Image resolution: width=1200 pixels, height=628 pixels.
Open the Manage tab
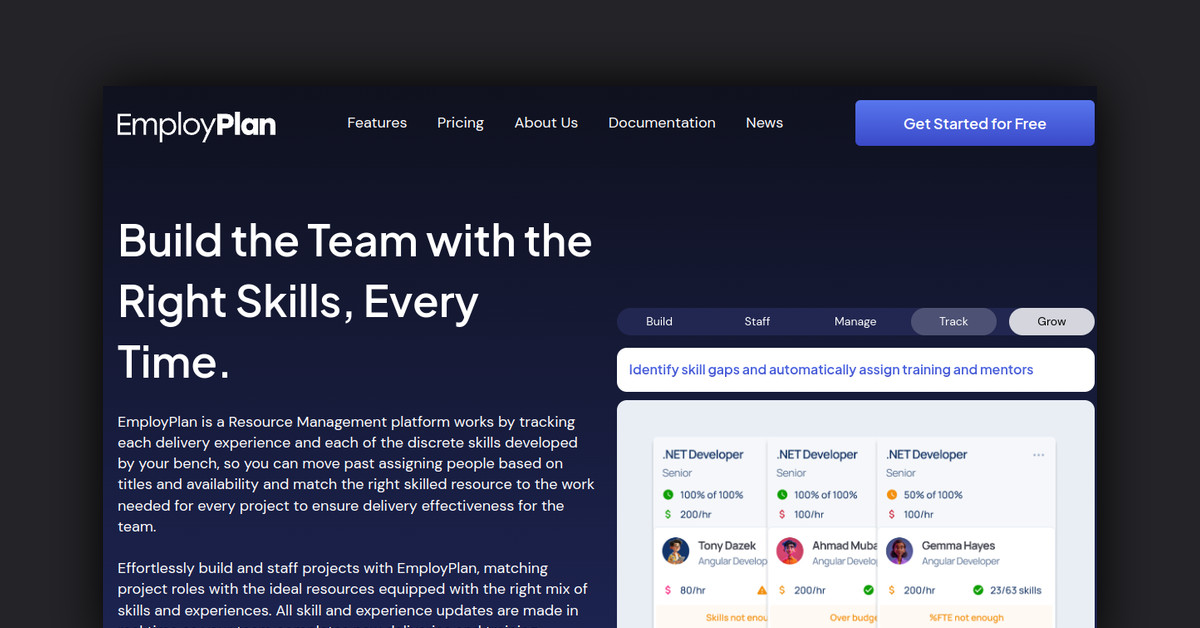[x=855, y=321]
